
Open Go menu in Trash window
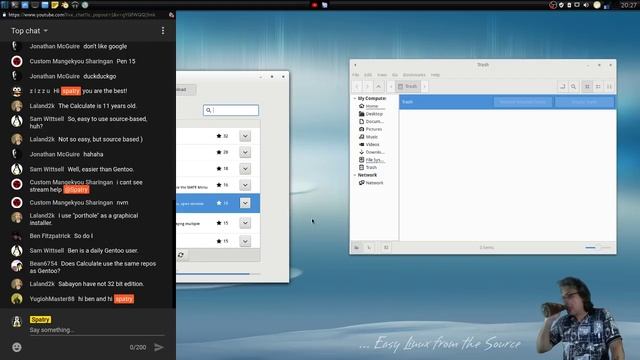pyautogui.click(x=395, y=75)
